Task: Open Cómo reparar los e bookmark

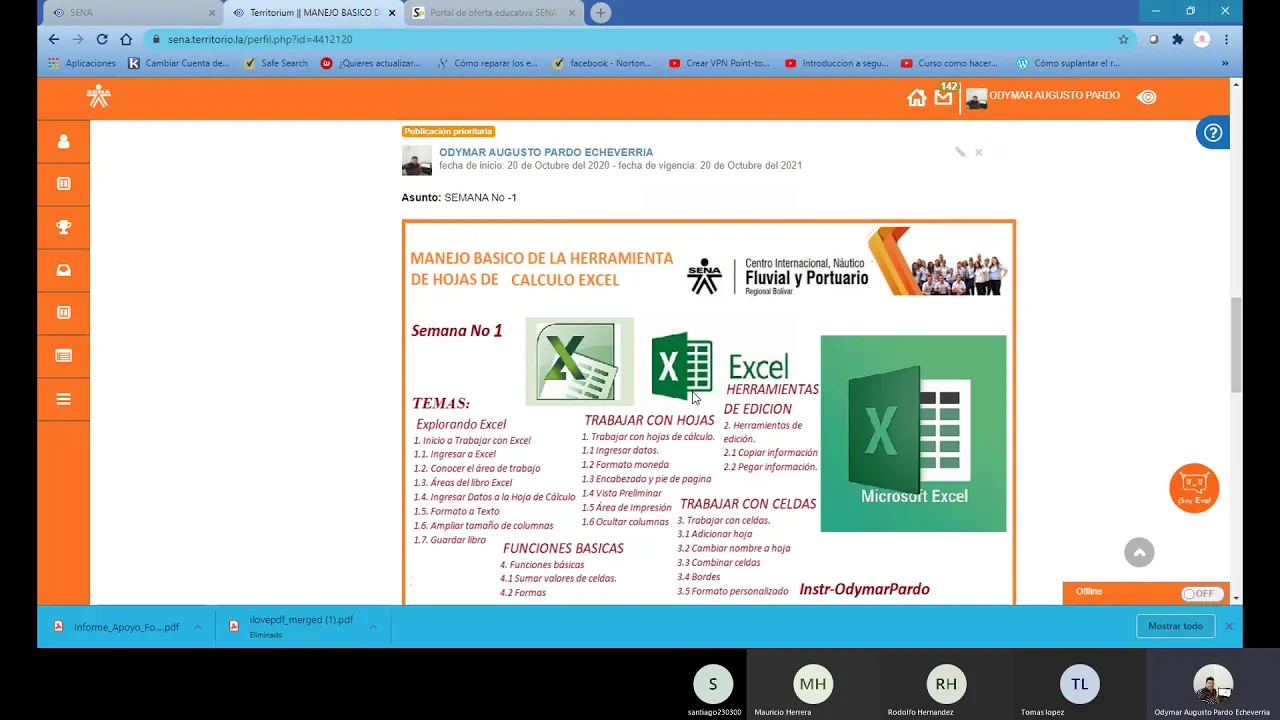Action: tap(487, 63)
